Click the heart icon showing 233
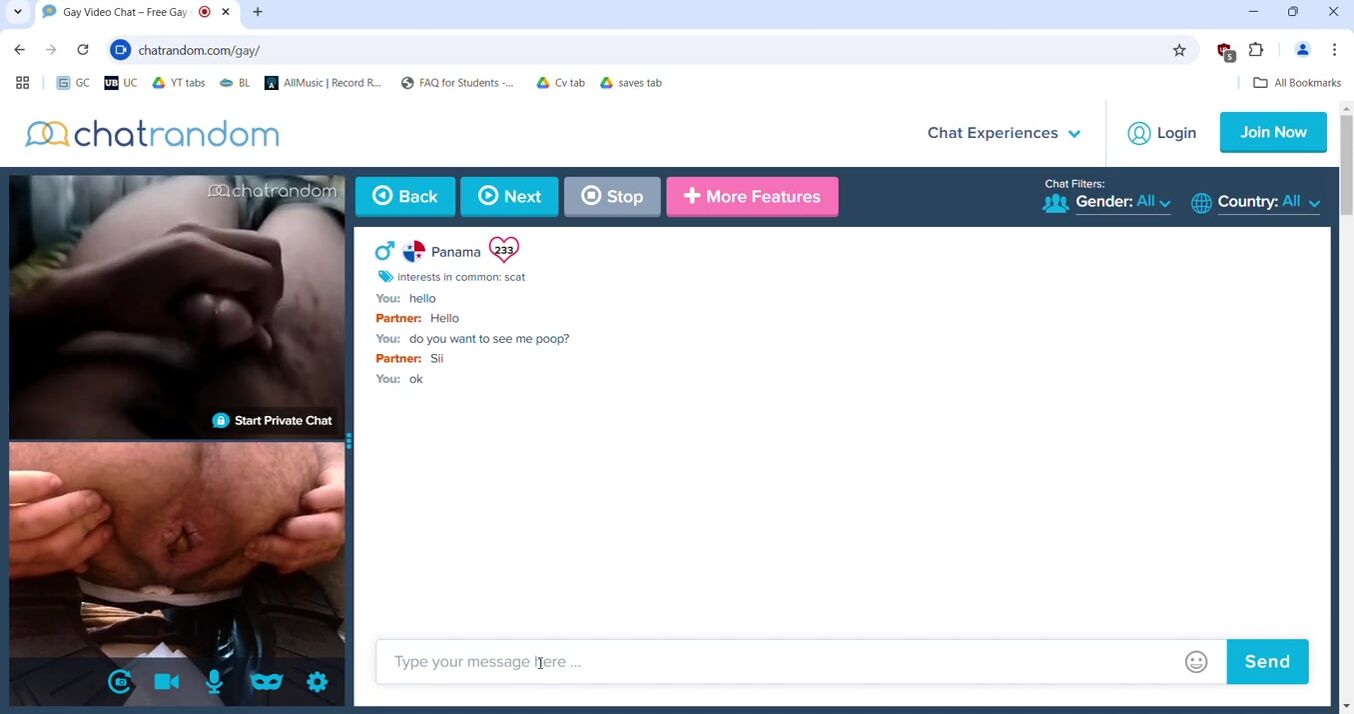 coord(504,250)
